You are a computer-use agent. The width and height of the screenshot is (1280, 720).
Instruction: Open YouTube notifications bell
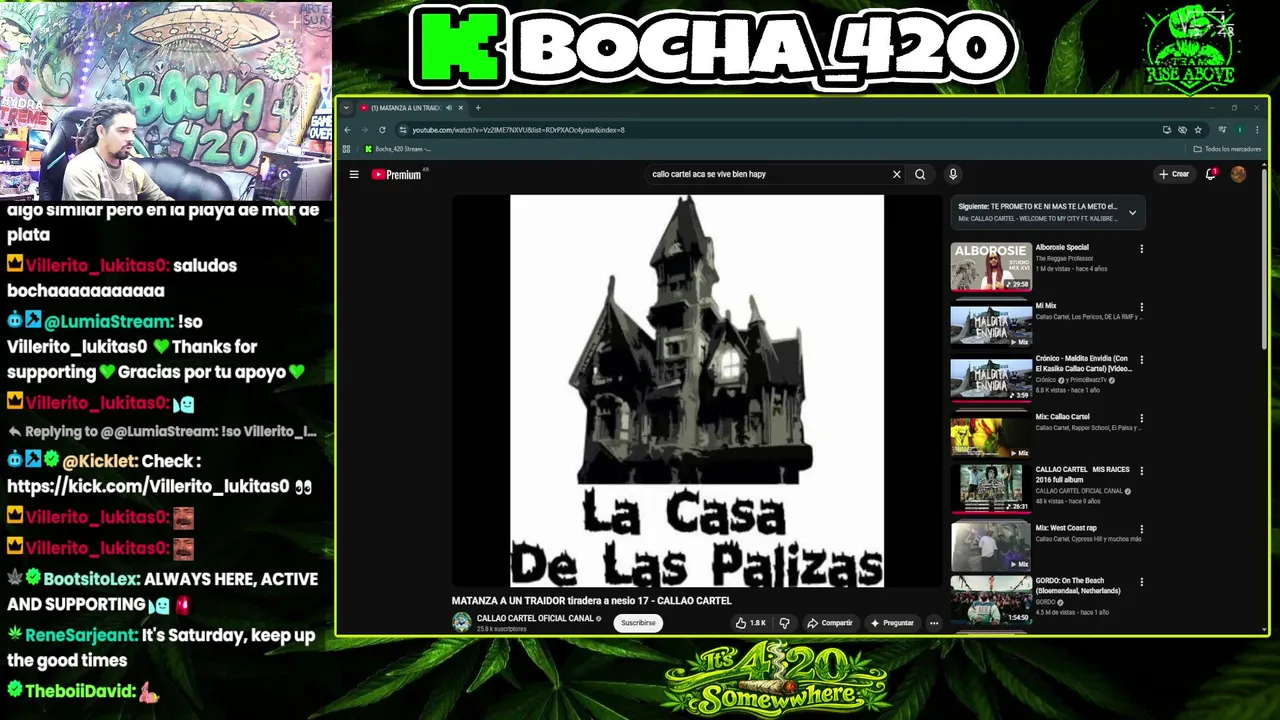click(x=1211, y=174)
